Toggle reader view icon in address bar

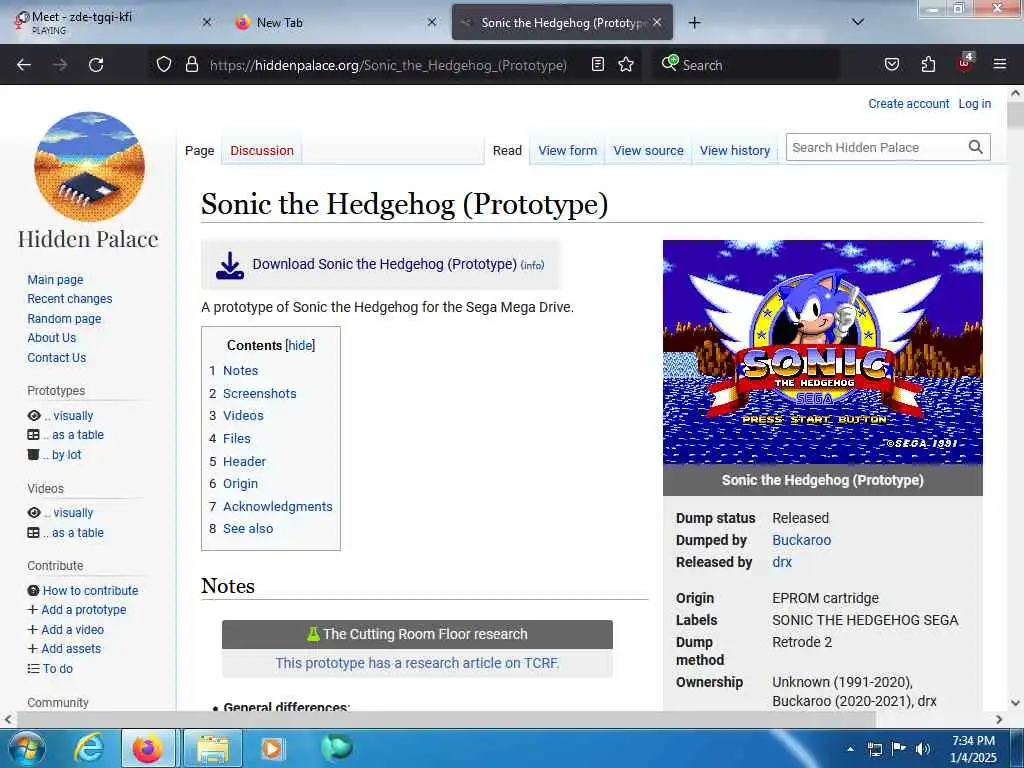[598, 64]
